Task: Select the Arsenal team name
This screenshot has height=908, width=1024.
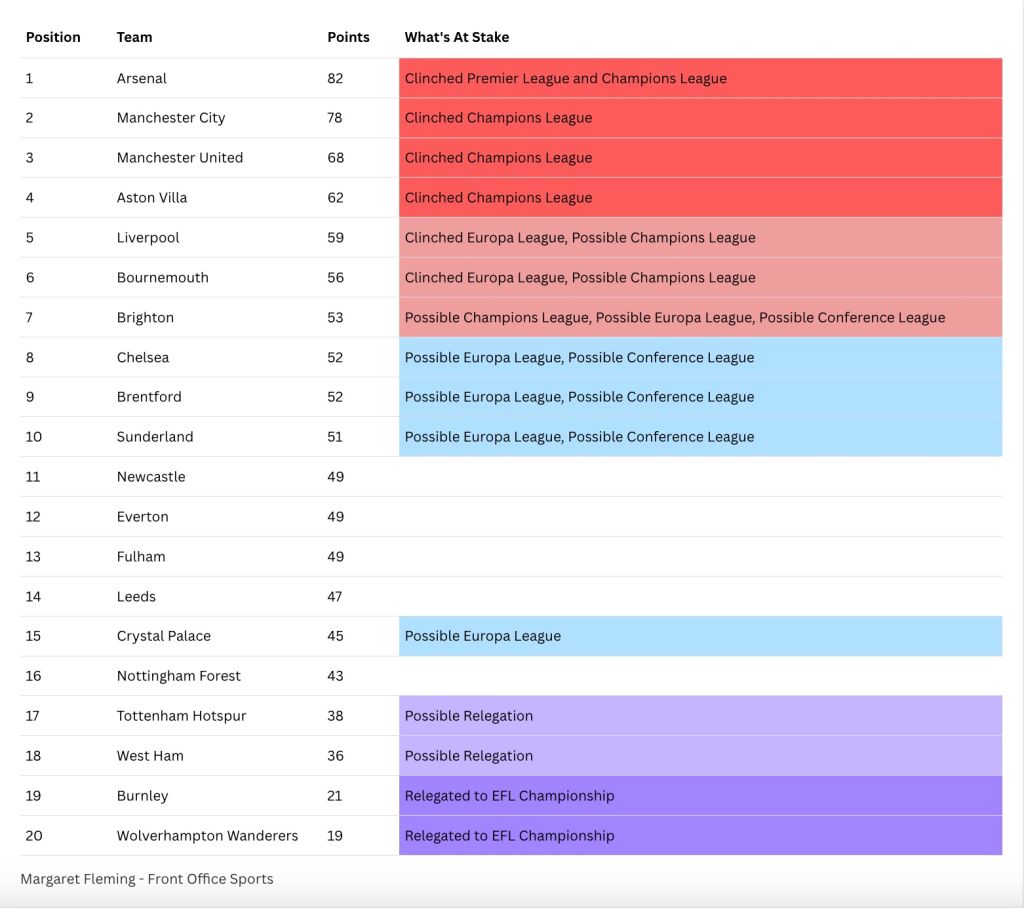Action: (x=142, y=78)
